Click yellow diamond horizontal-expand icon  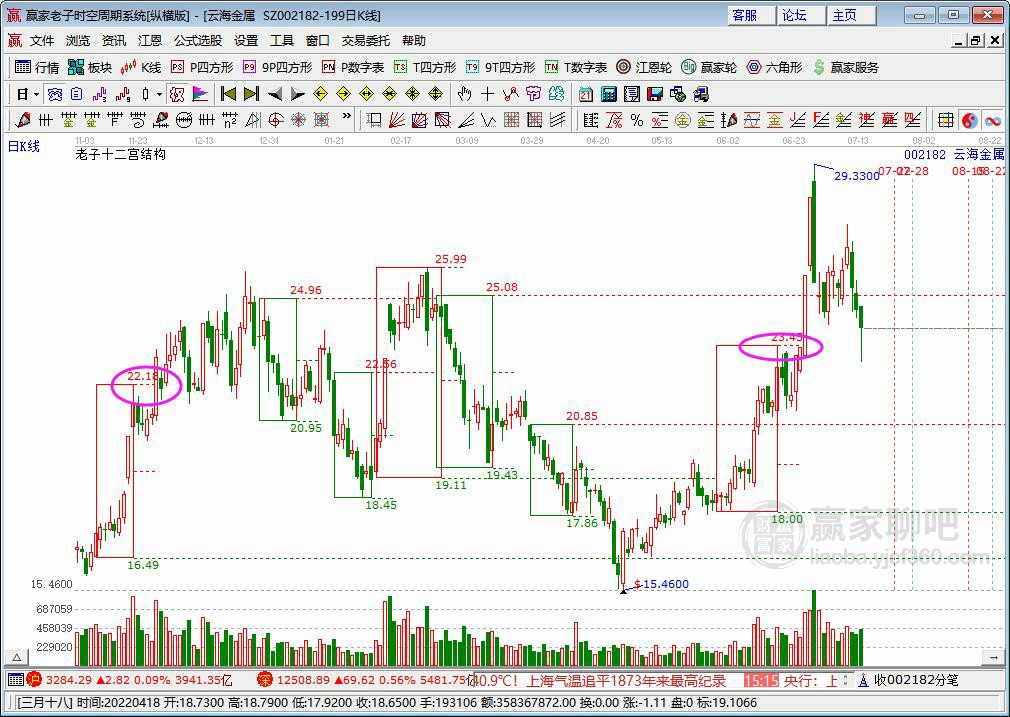367,95
